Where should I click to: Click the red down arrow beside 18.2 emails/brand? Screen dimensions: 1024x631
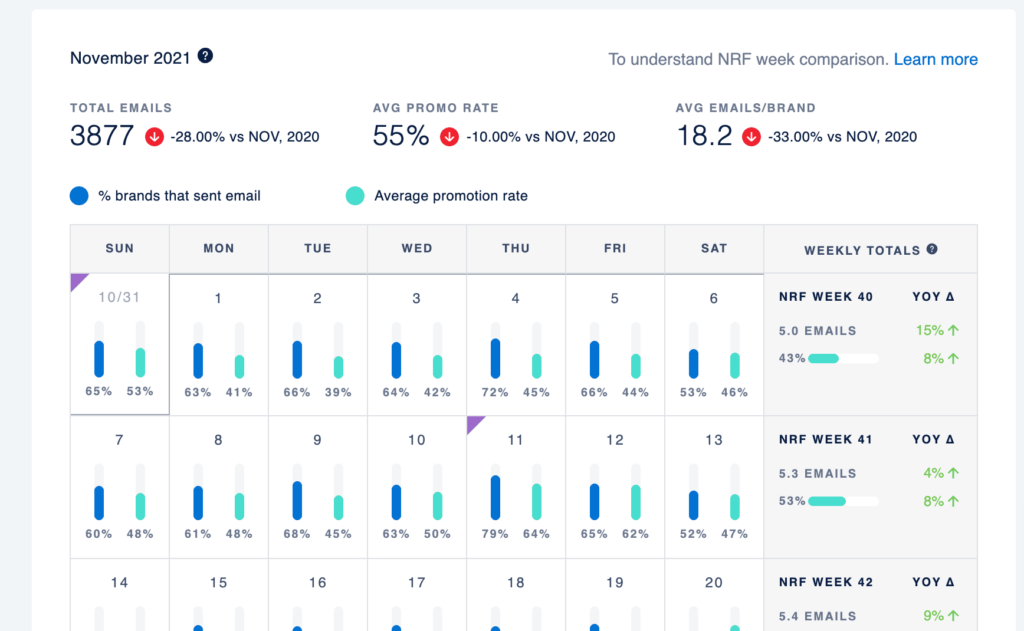point(751,137)
